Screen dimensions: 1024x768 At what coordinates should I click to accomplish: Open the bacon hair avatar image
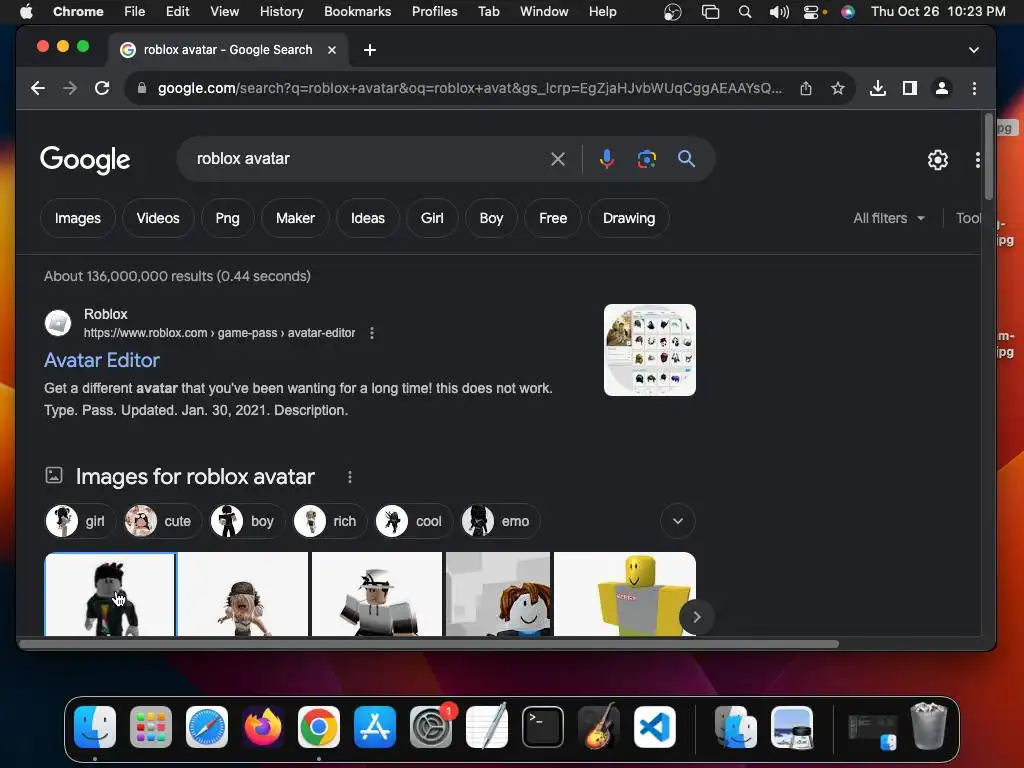point(498,594)
